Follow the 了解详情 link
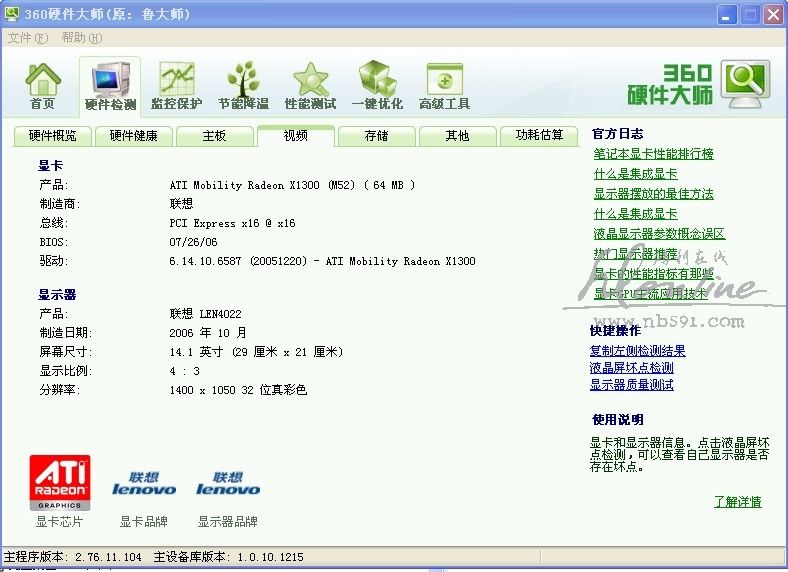Image resolution: width=788 pixels, height=572 pixels. 738,502
